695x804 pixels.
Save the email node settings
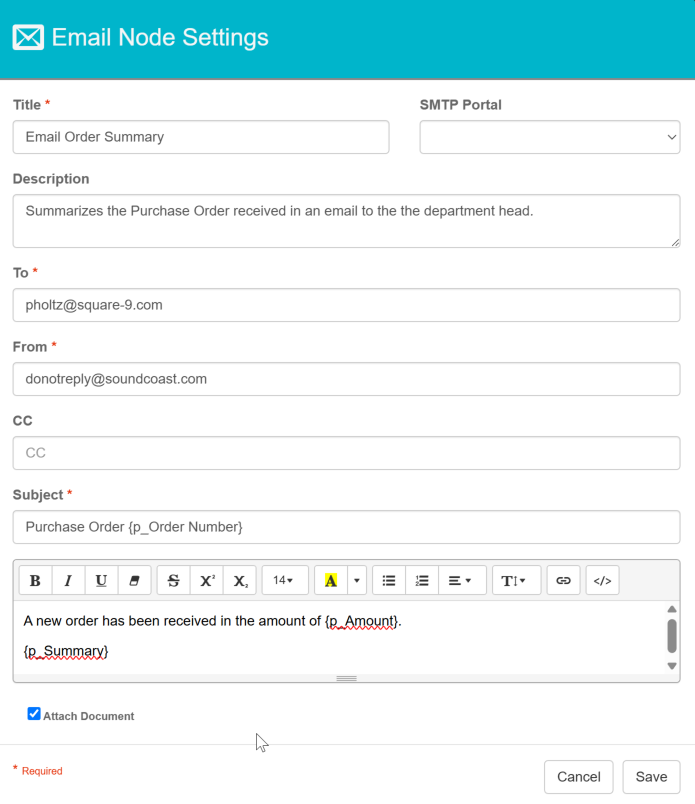tap(651, 777)
